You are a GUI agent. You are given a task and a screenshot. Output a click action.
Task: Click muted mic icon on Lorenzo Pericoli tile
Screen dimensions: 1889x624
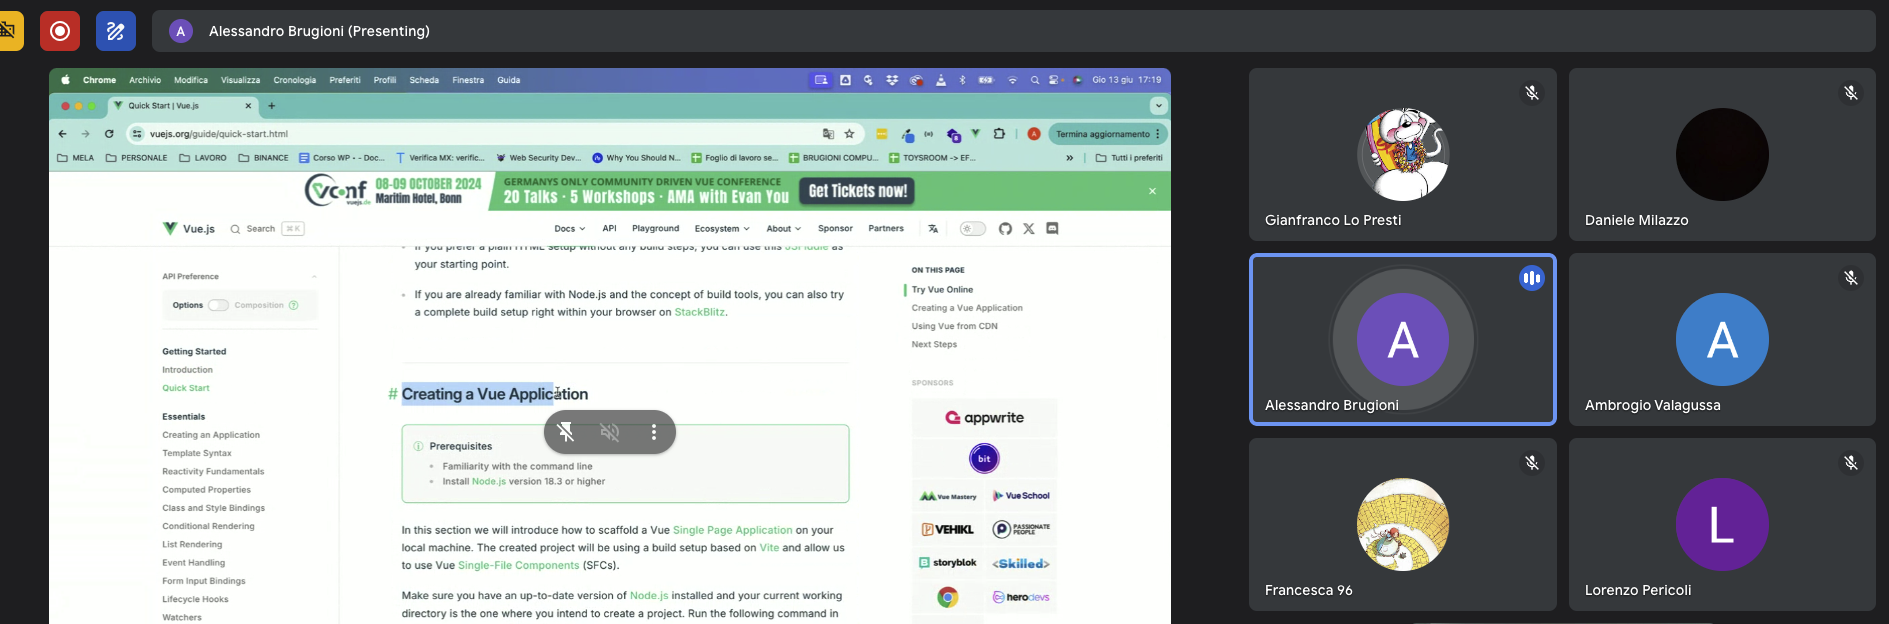1851,463
